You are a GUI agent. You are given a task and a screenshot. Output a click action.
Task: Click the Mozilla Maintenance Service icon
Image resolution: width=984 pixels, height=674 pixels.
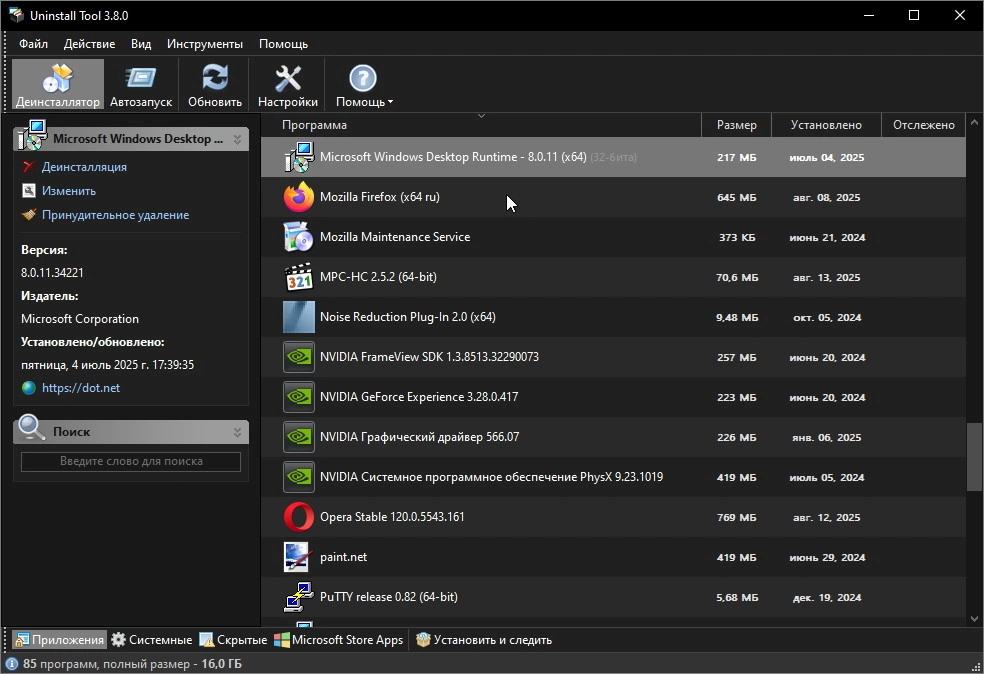tap(299, 237)
